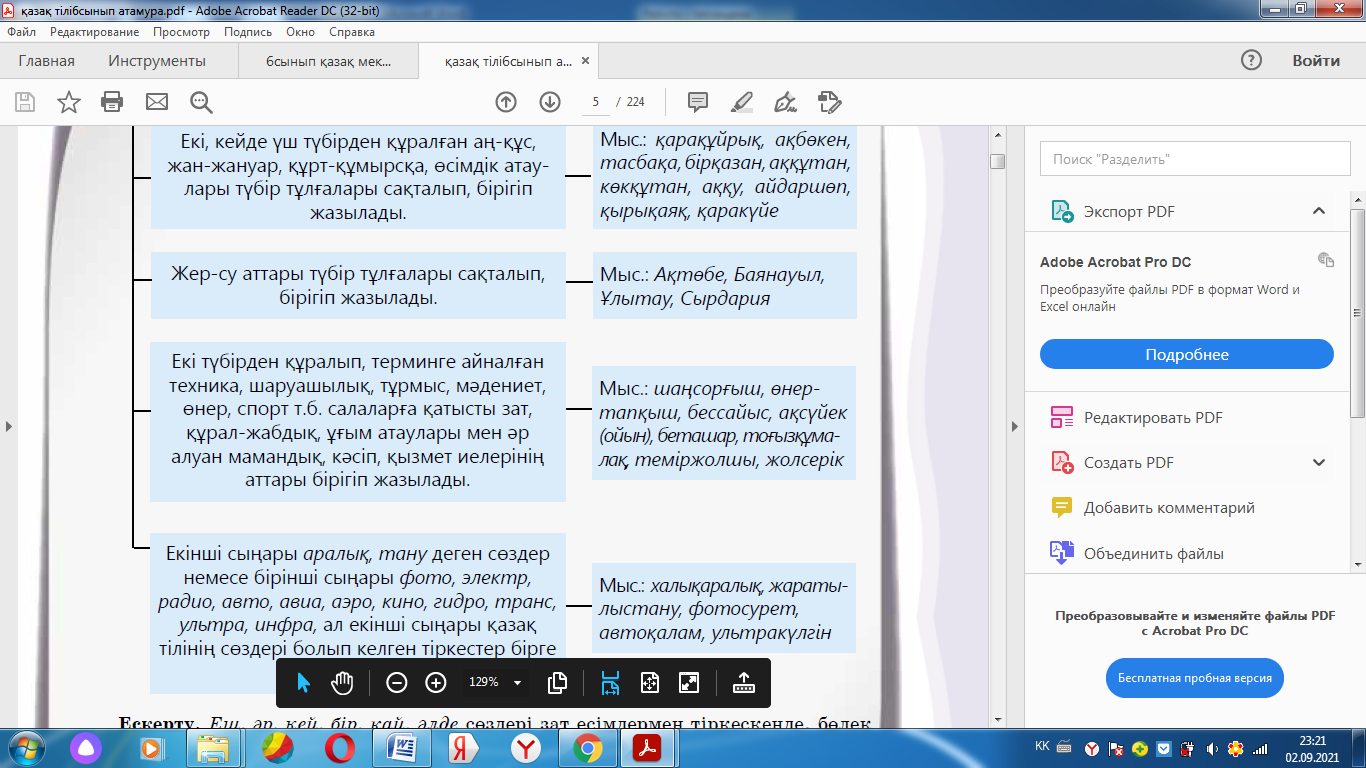Open the email envelope icon
This screenshot has height=768, width=1366.
coord(157,102)
